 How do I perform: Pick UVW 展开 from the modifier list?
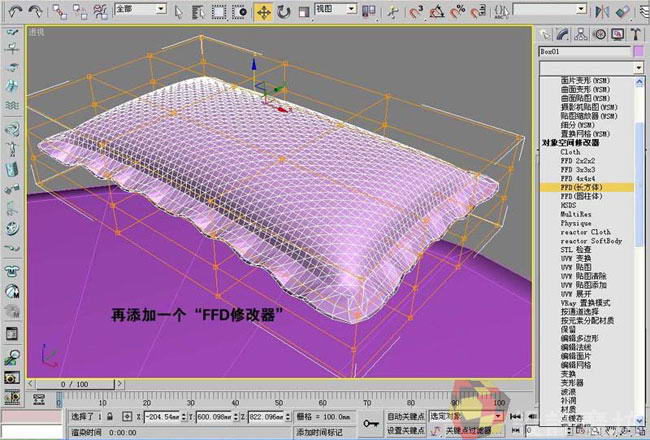click(x=576, y=294)
